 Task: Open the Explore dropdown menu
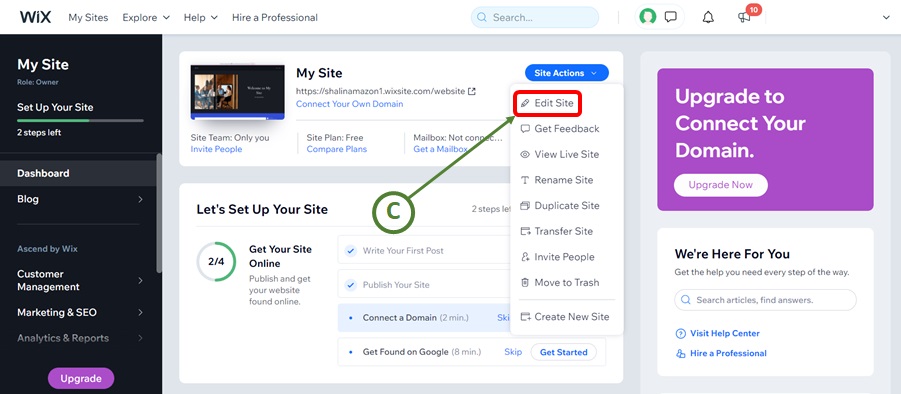[x=146, y=17]
